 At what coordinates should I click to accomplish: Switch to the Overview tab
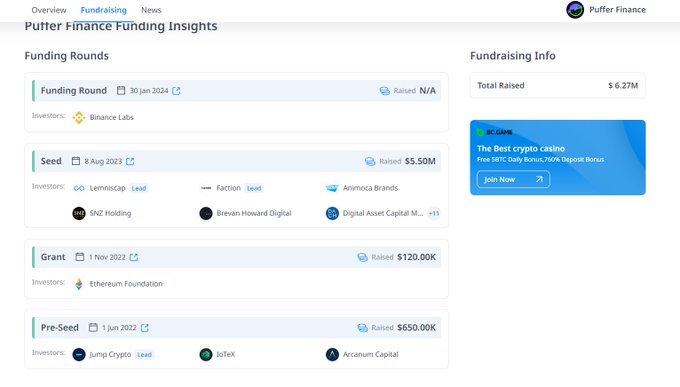coord(49,10)
